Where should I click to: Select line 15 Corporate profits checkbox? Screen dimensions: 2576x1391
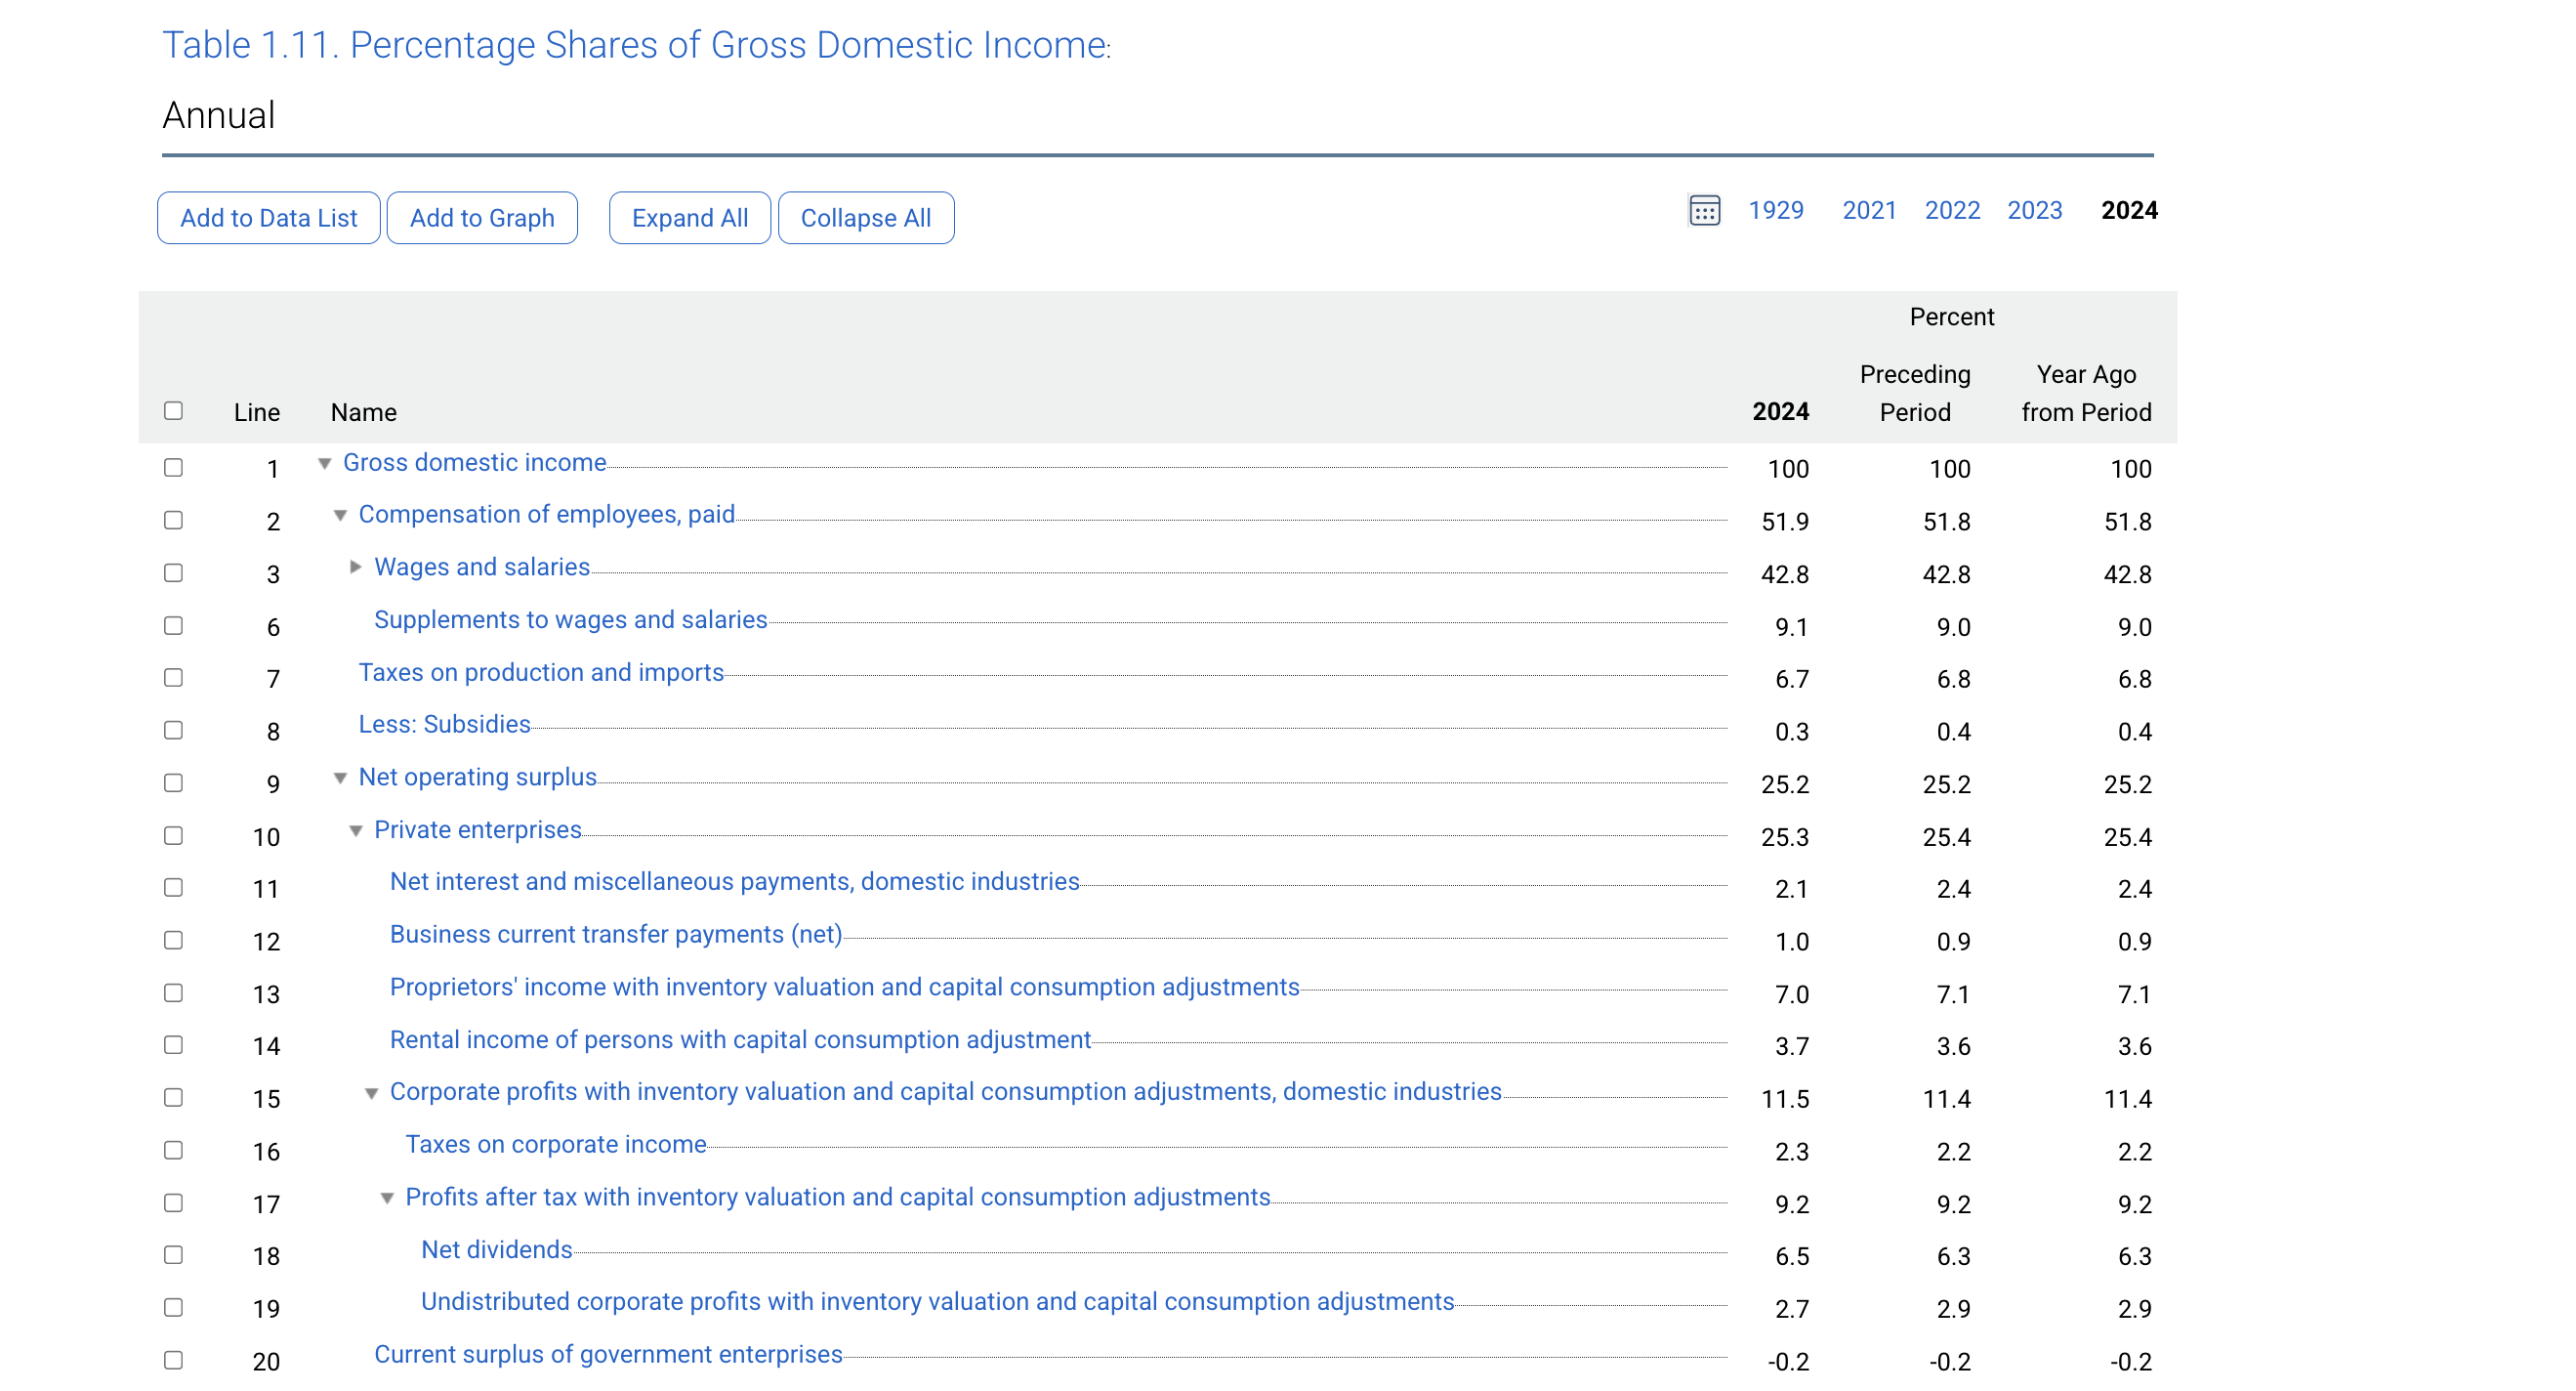(174, 1098)
